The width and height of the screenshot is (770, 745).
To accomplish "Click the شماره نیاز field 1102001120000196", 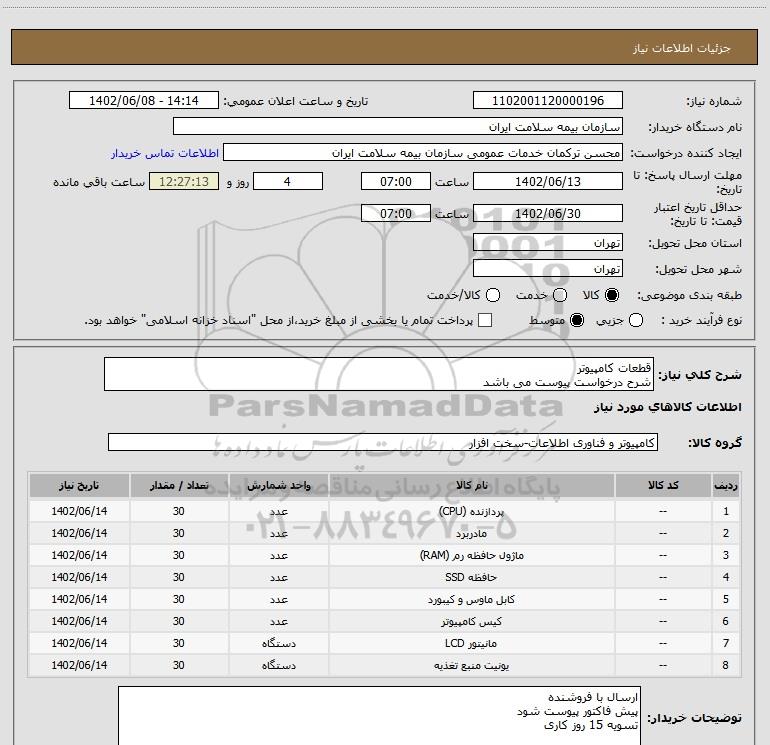I will pyautogui.click(x=548, y=101).
